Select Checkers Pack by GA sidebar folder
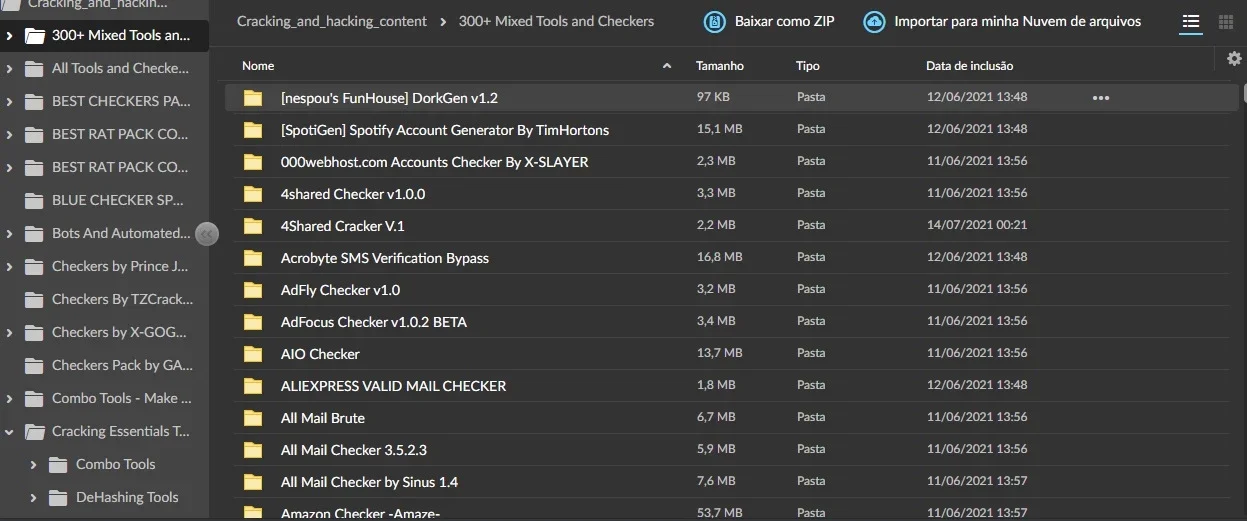The height and width of the screenshot is (521, 1247). click(122, 366)
